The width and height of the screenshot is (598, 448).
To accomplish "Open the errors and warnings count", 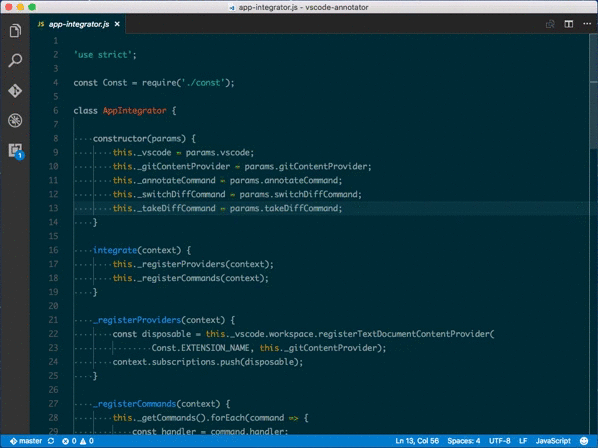I will 78,441.
